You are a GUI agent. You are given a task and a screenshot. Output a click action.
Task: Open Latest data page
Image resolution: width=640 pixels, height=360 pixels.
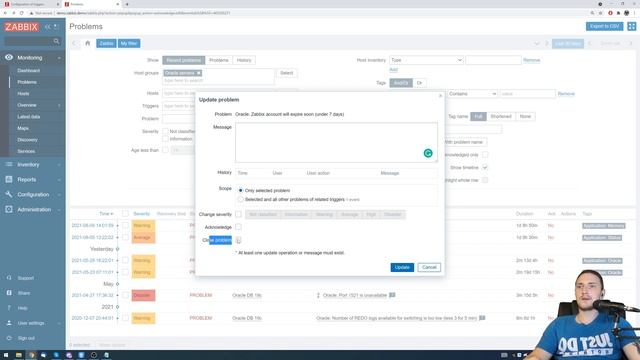(29, 117)
